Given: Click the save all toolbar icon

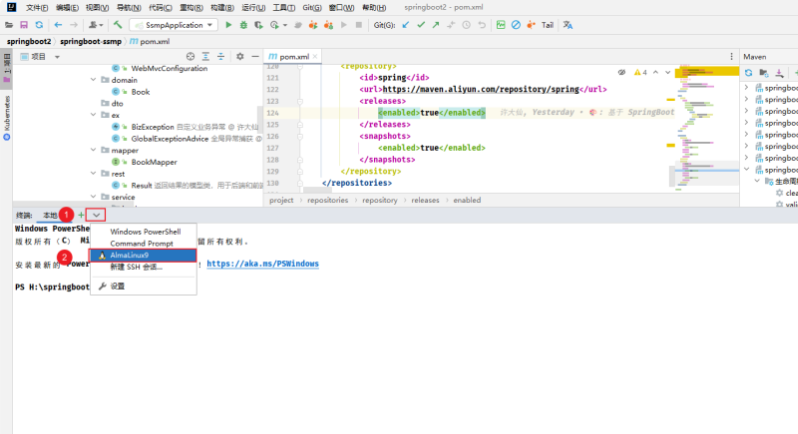Looking at the screenshot, I should (24, 24).
